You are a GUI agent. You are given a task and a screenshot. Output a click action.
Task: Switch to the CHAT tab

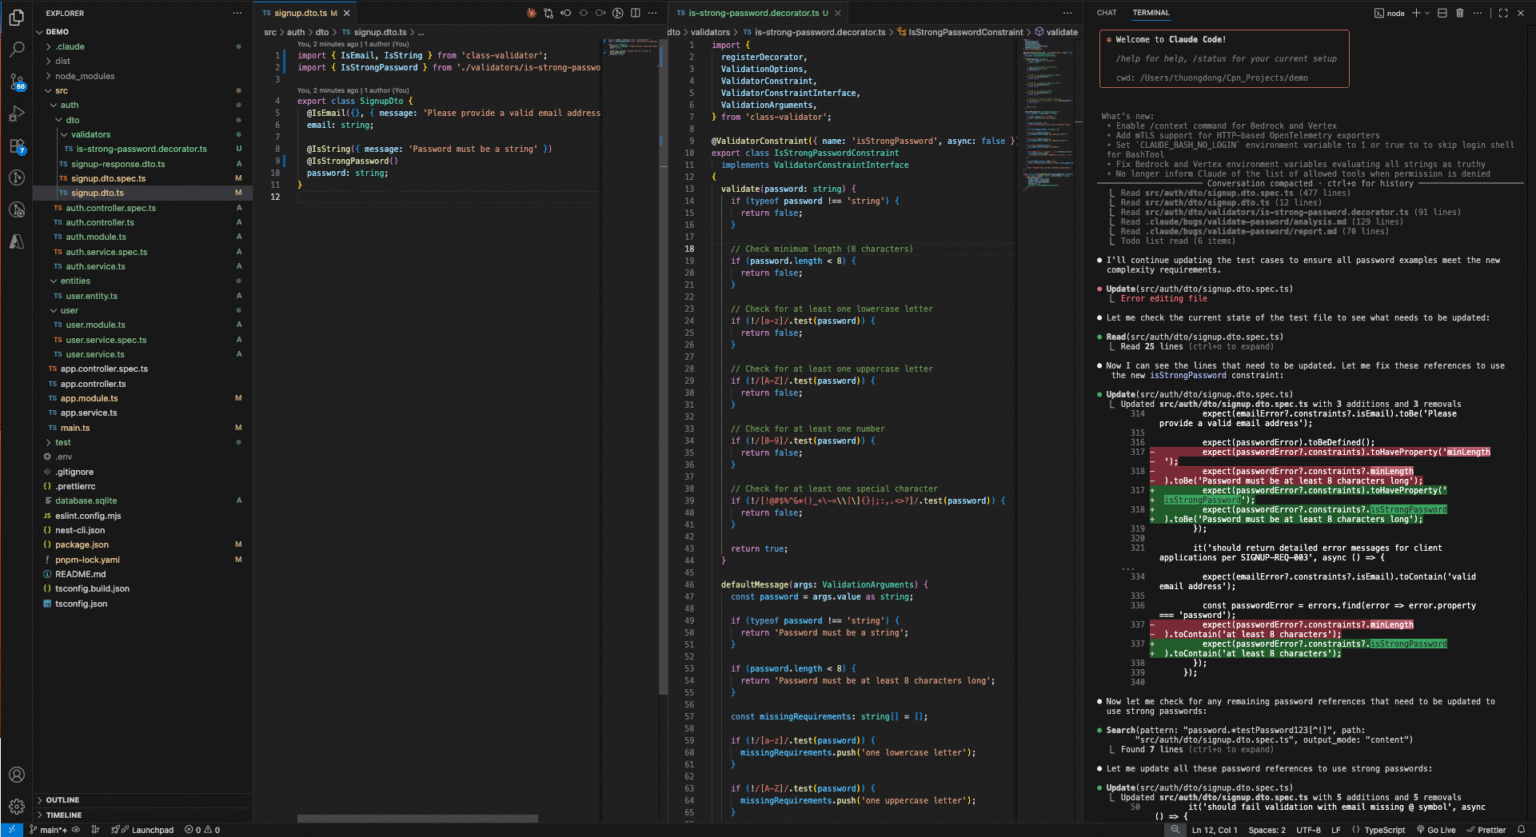coord(1108,12)
